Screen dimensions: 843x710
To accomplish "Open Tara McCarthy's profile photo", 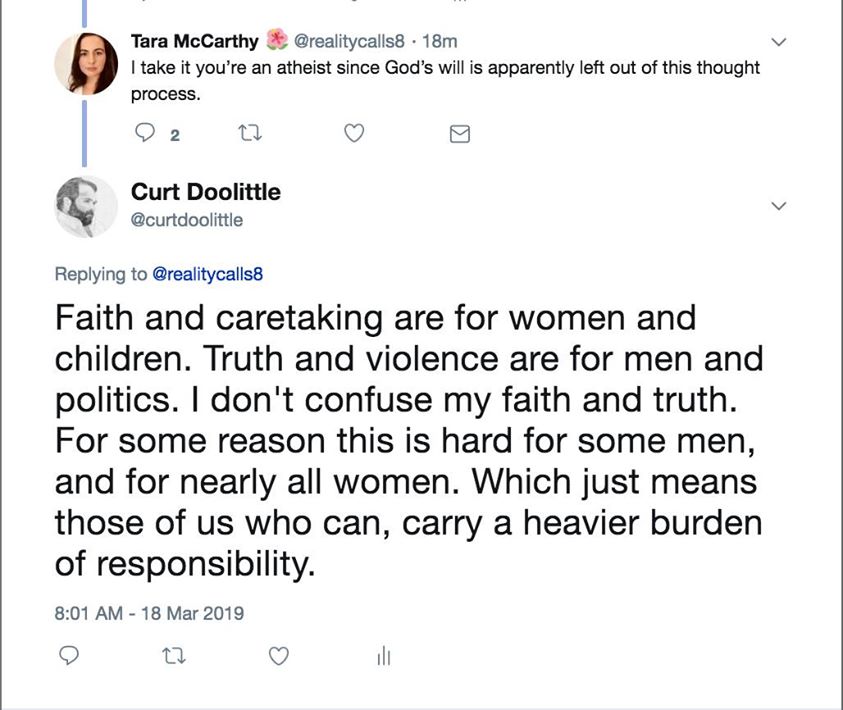I will pos(87,62).
